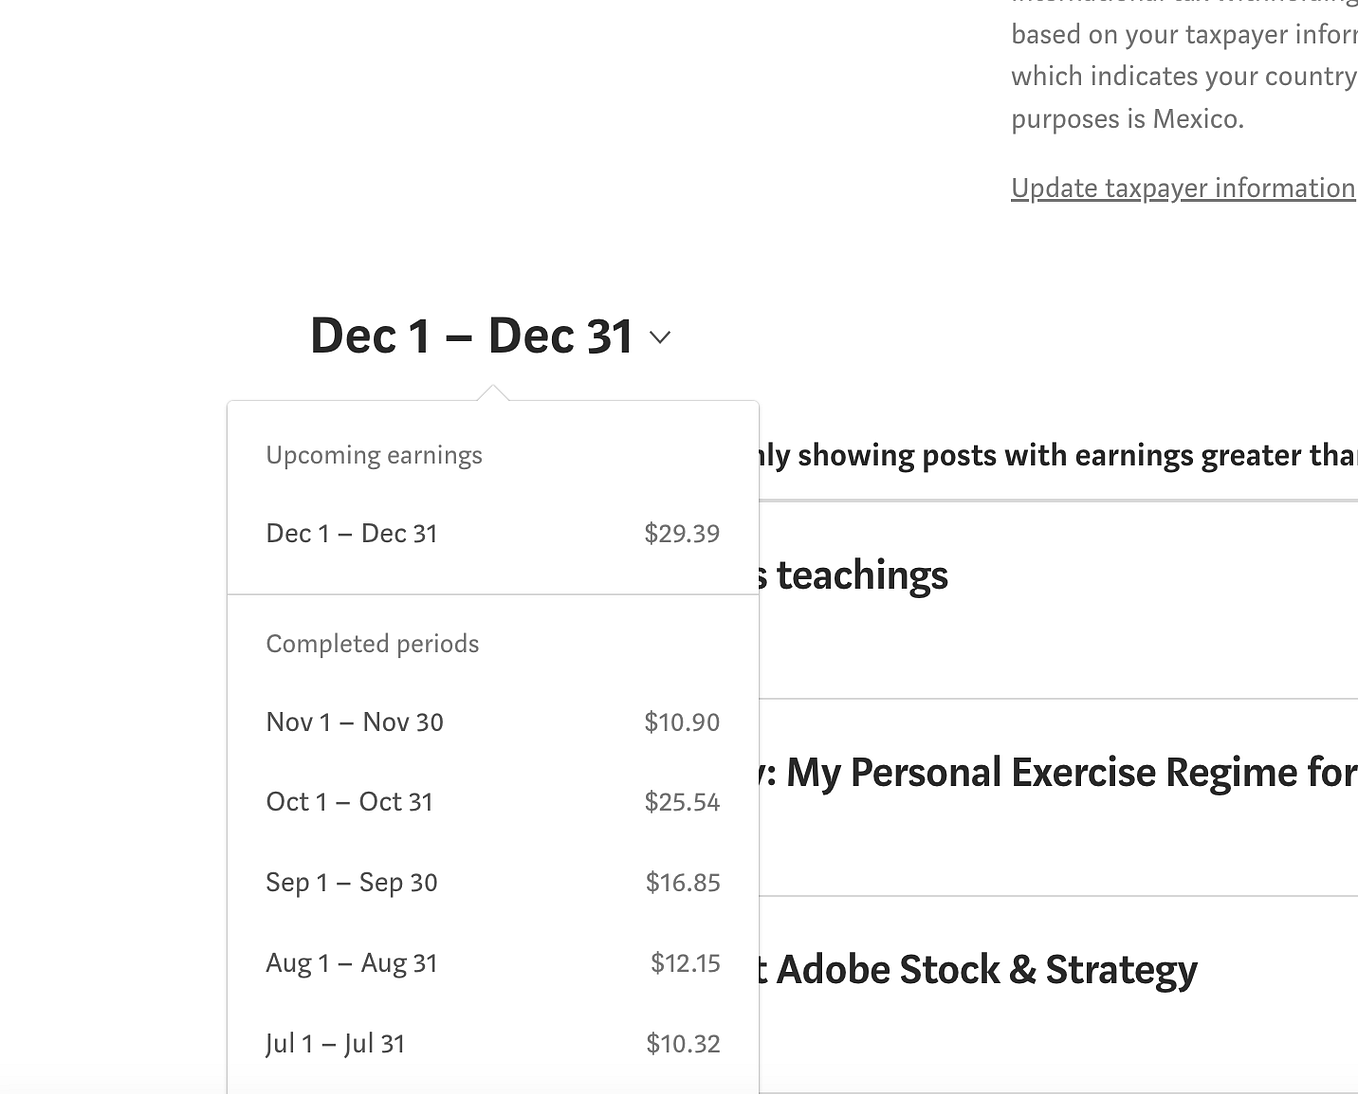Pick the Sep 1 – Sep 30 period

(352, 883)
